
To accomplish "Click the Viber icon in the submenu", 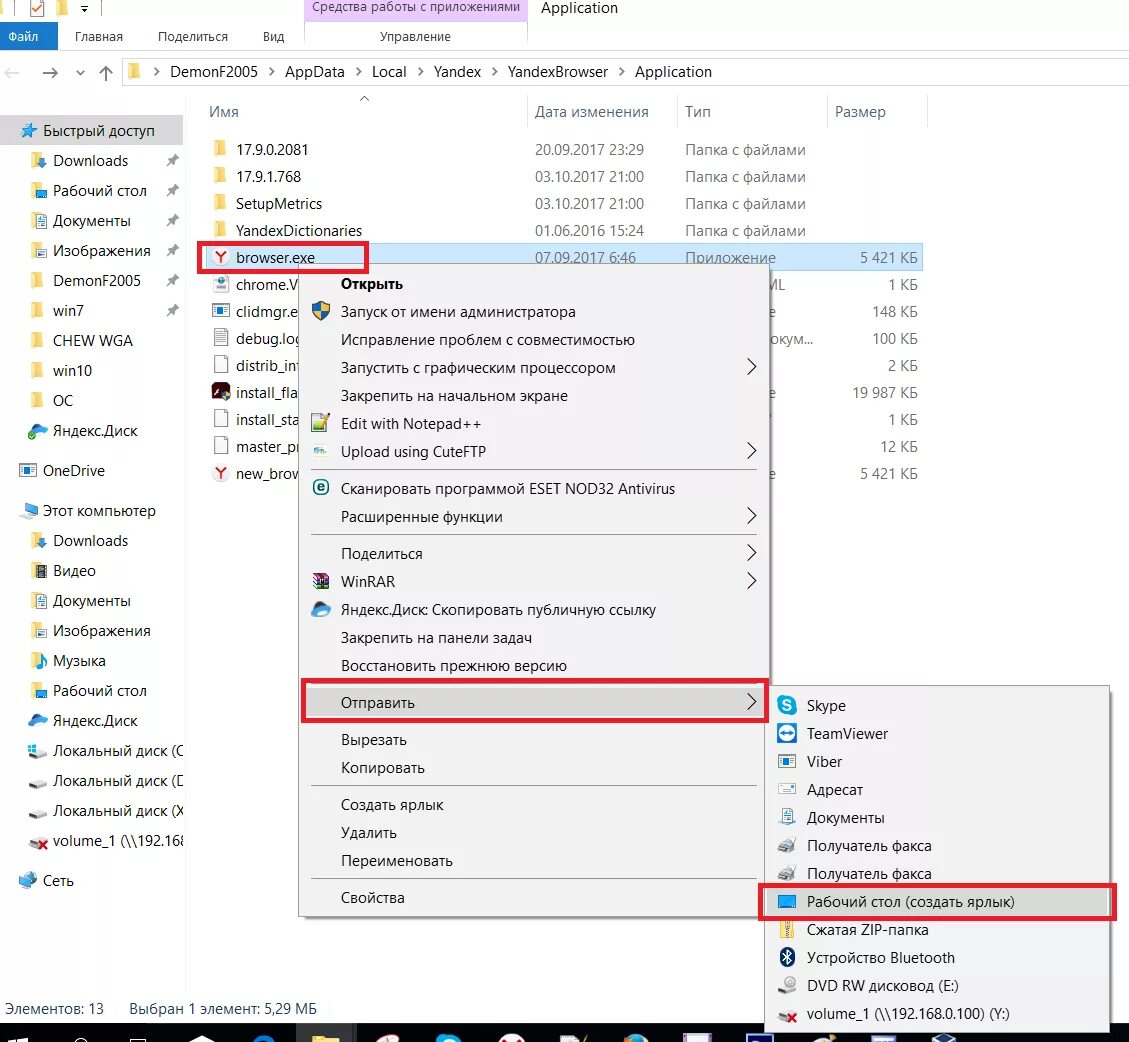I will pyautogui.click(x=787, y=761).
